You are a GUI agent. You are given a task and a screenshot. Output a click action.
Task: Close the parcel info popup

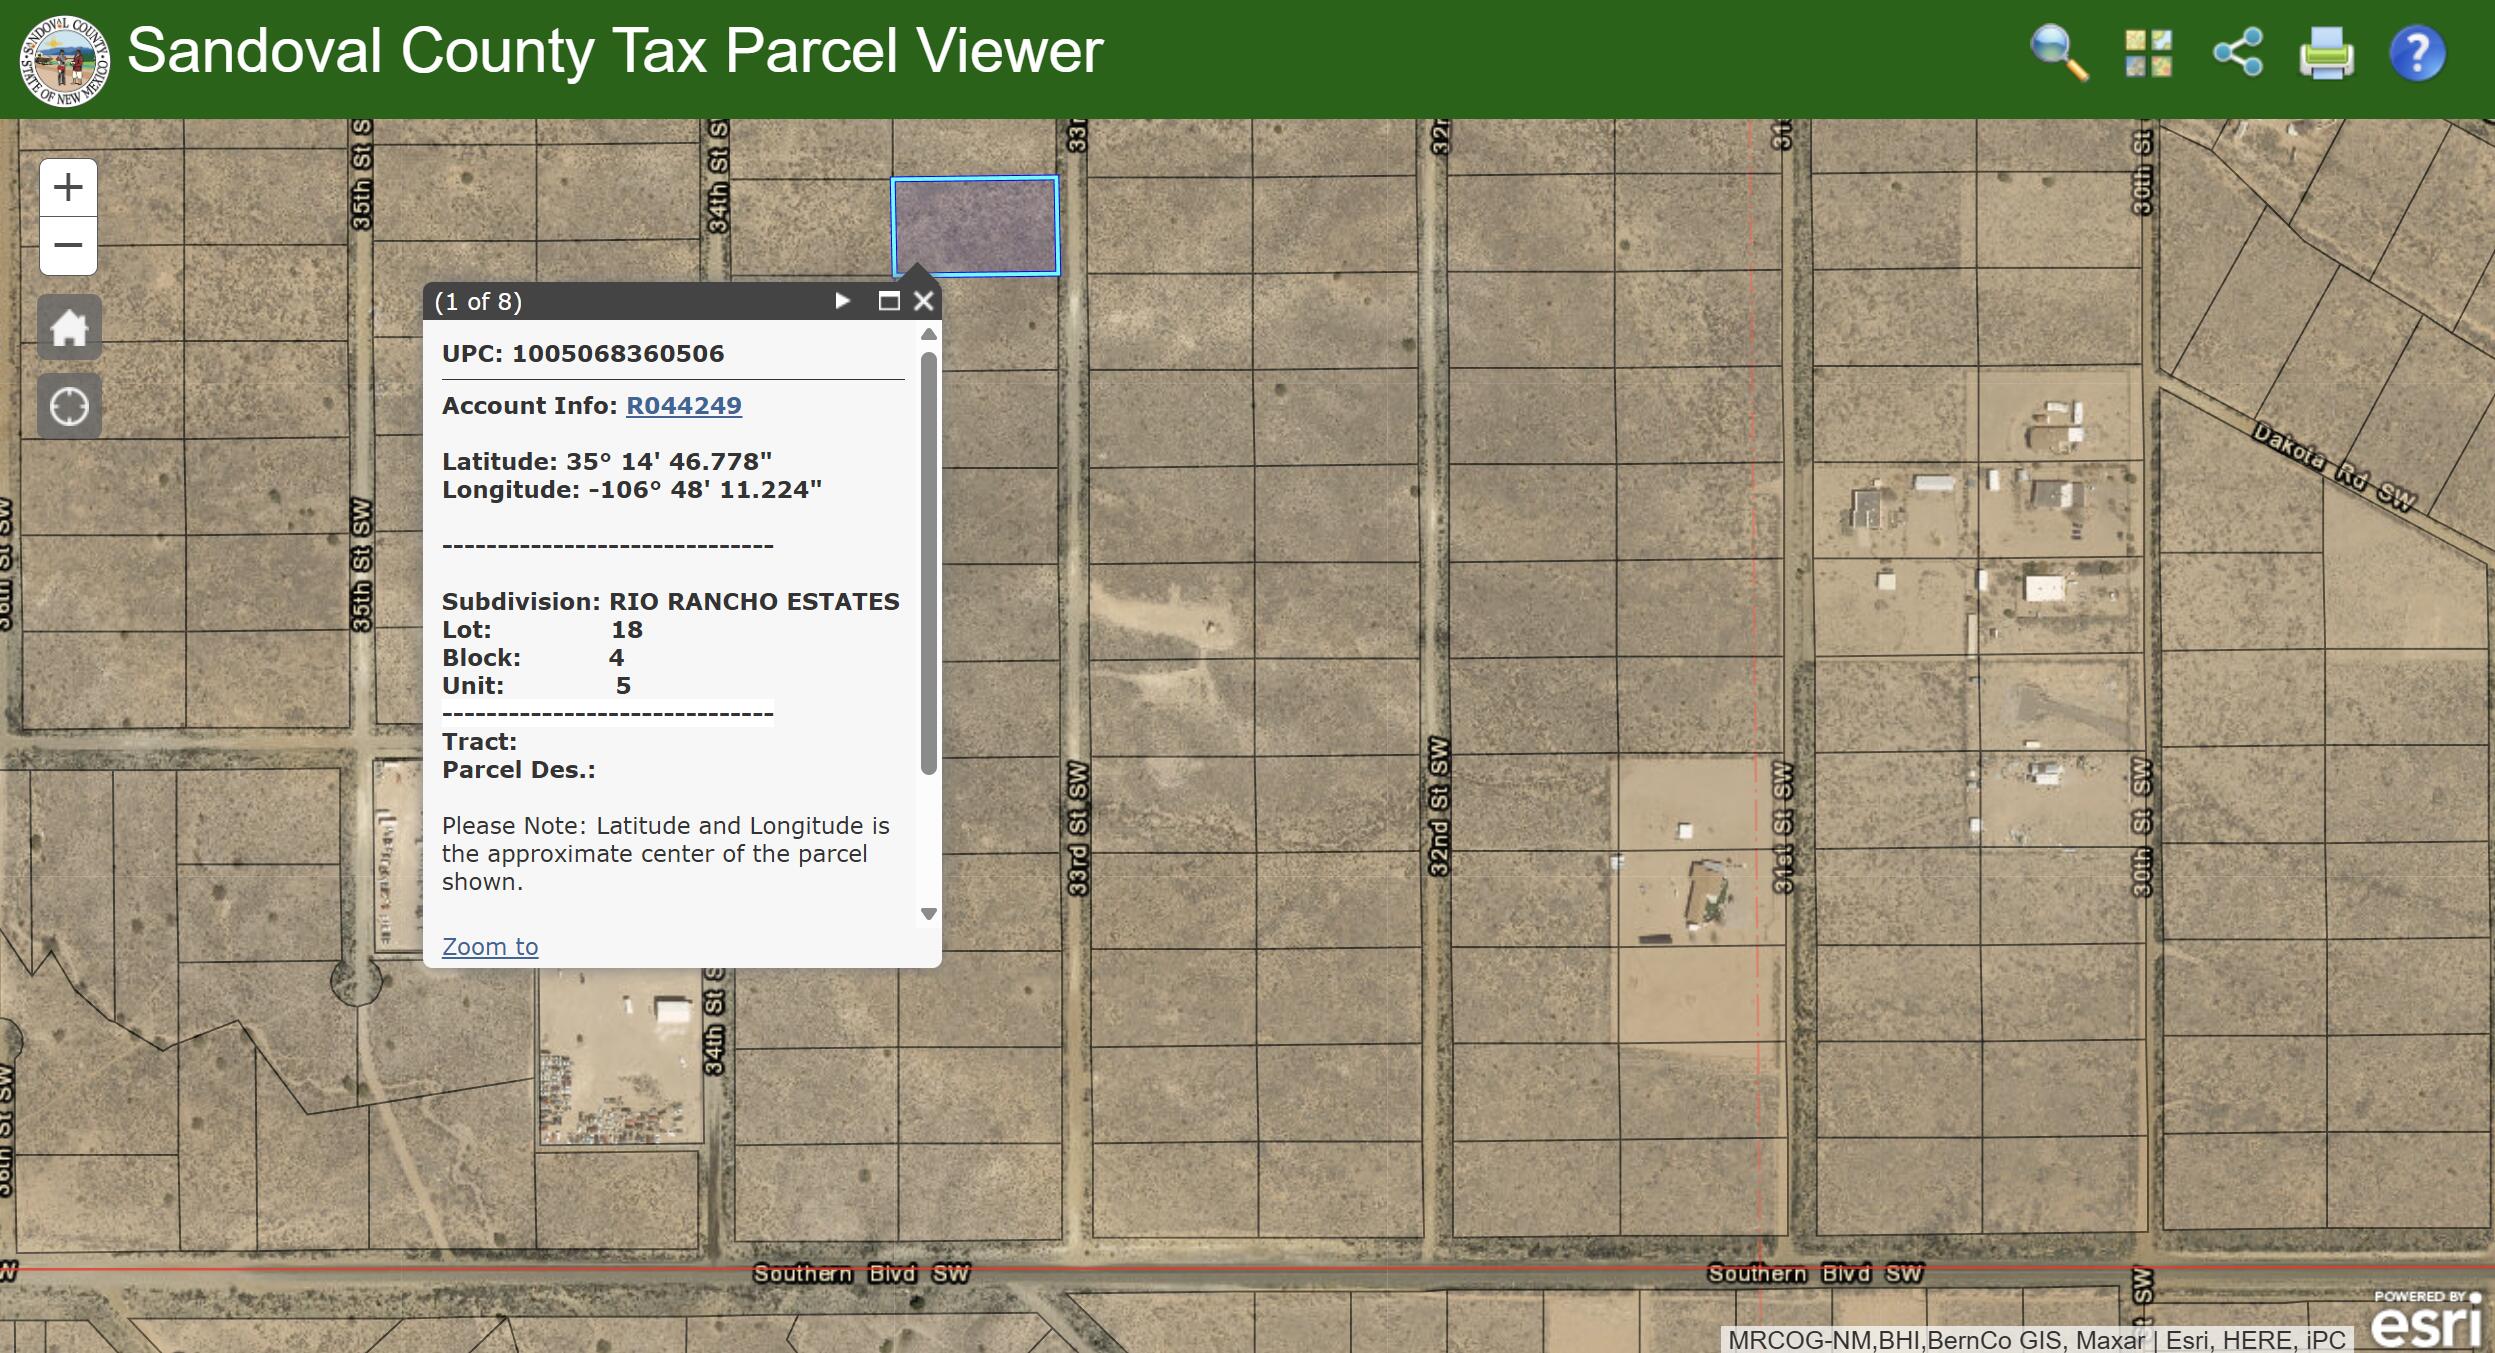point(924,301)
